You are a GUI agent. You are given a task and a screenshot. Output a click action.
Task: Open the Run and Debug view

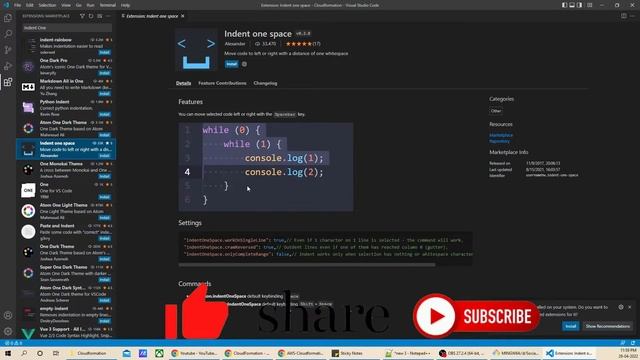tap(8, 66)
